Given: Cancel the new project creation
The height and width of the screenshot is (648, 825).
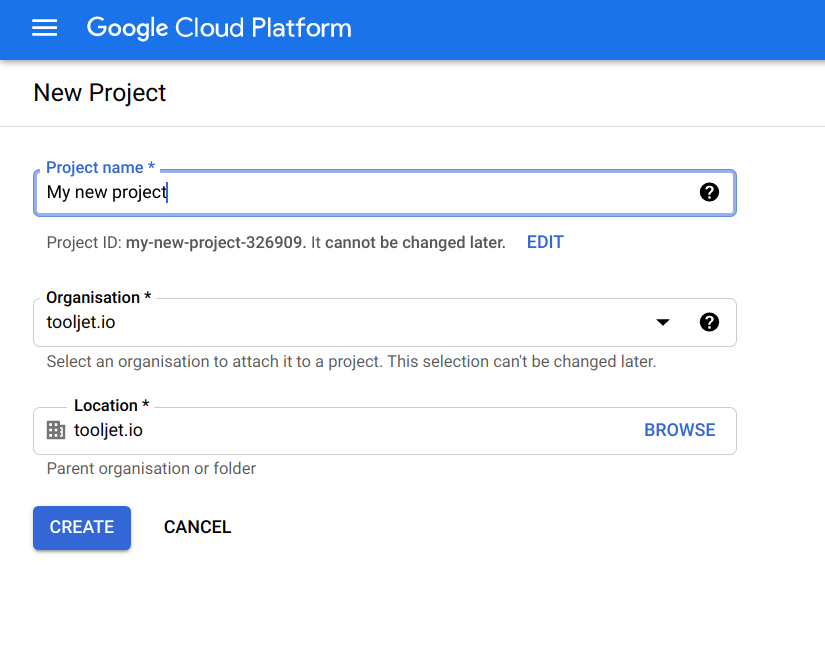Looking at the screenshot, I should coord(197,527).
